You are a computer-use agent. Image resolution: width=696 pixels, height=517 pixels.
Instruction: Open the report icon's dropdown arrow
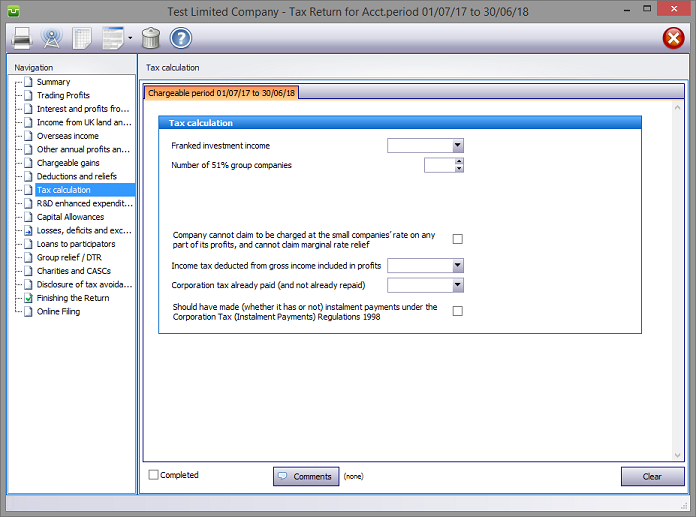pyautogui.click(x=130, y=38)
